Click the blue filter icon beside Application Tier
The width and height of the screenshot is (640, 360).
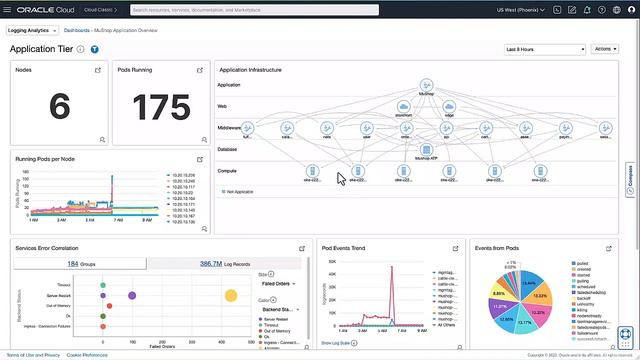pos(94,49)
